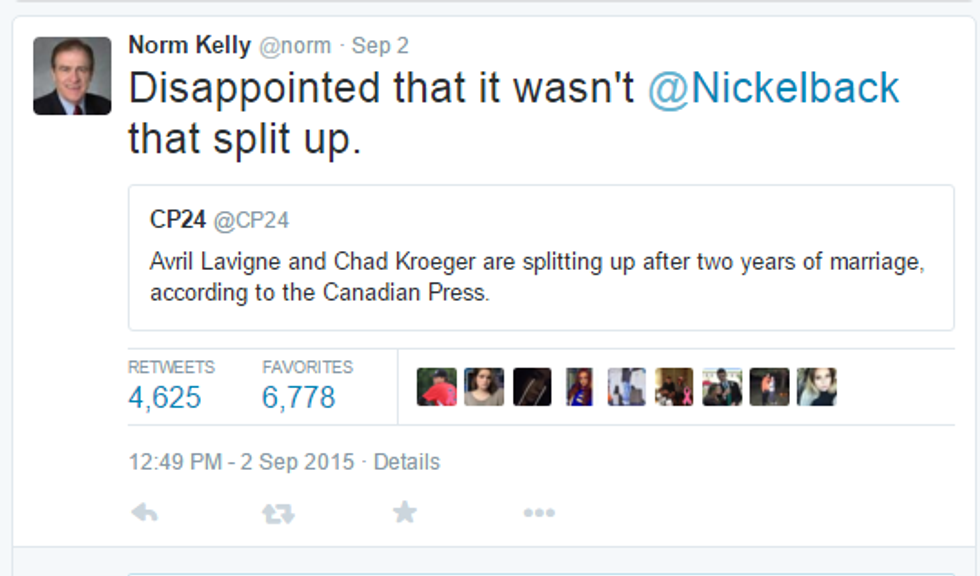This screenshot has height=576, width=980.
Task: View the 4,625 retweets list
Action: point(165,397)
